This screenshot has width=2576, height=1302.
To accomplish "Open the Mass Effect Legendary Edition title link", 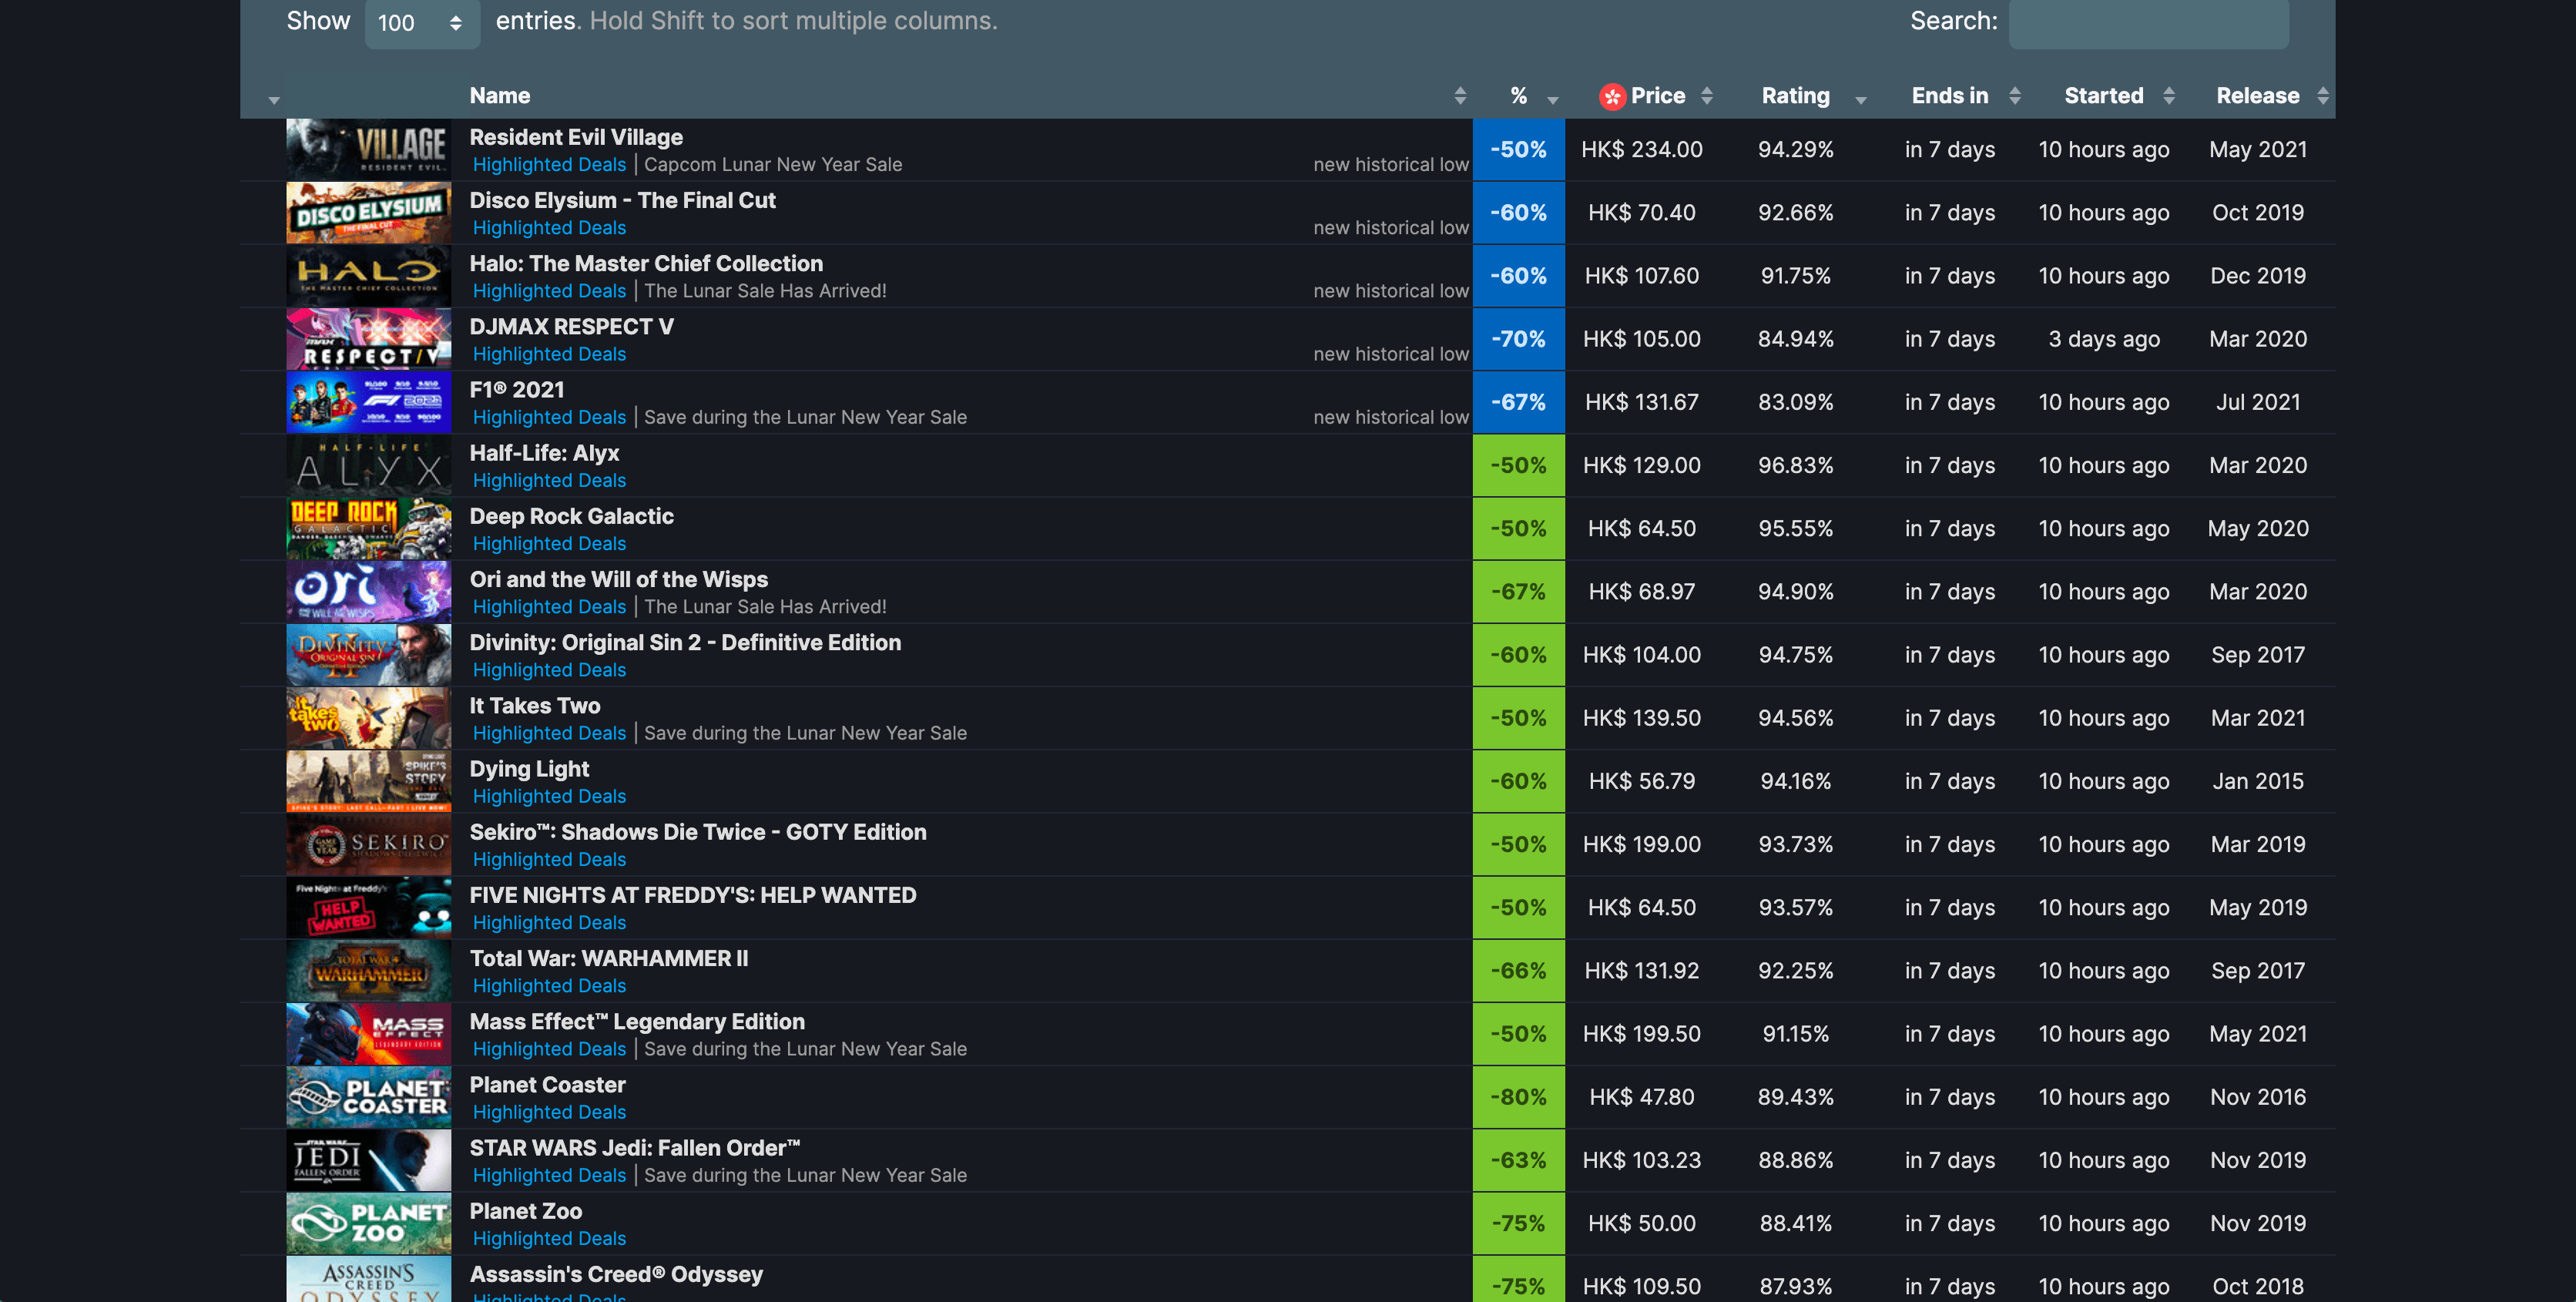I will tap(637, 1021).
